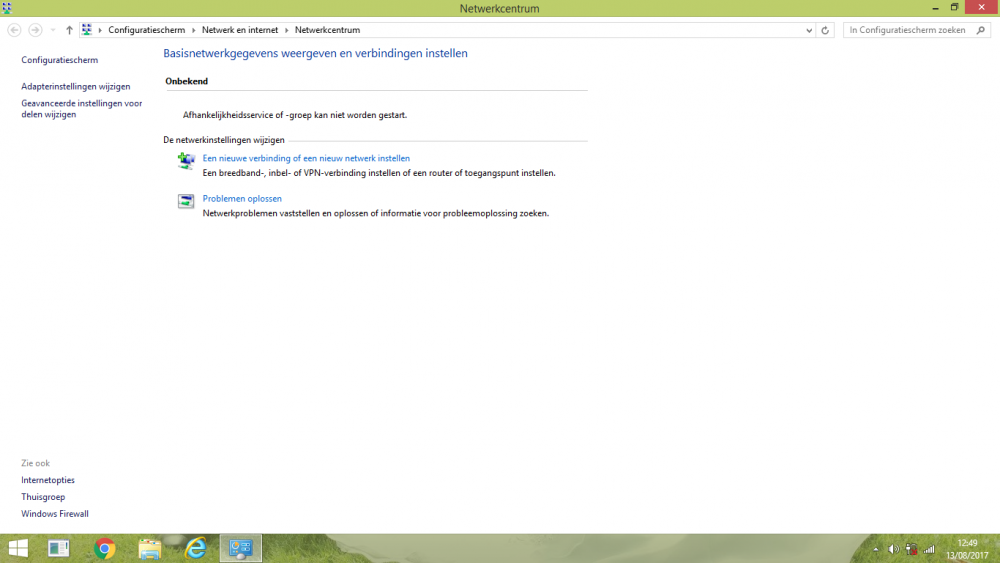The image size is (1000, 563).
Task: Restore down the Netwerkcentrum window
Action: tap(954, 8)
